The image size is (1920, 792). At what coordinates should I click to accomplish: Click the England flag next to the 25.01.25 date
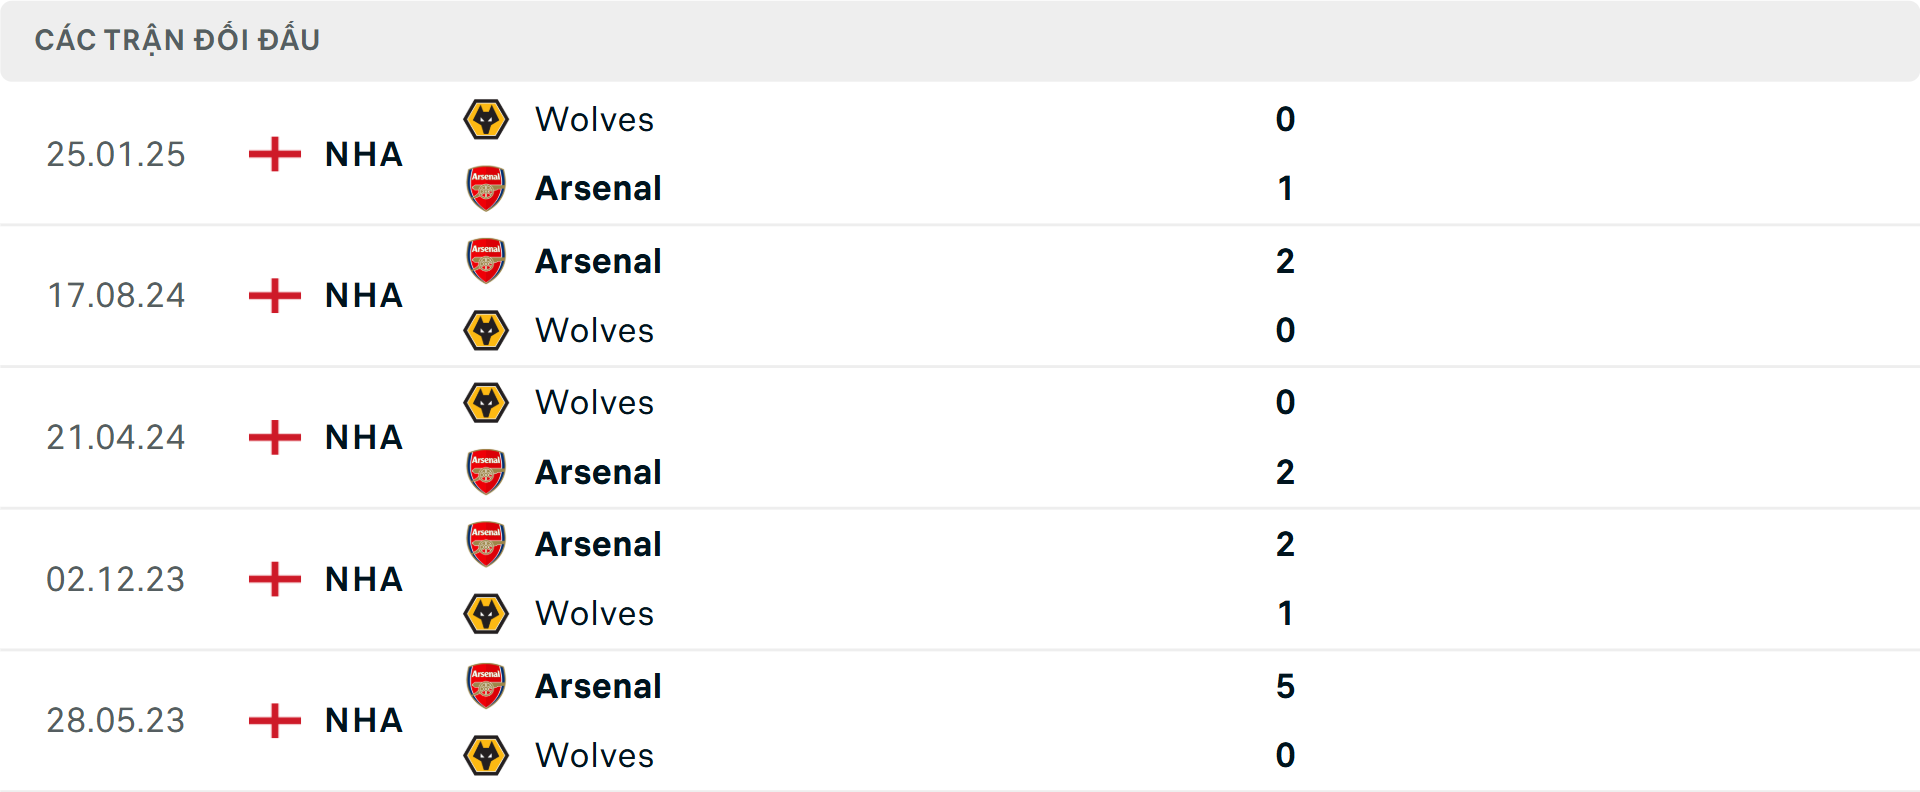click(271, 155)
